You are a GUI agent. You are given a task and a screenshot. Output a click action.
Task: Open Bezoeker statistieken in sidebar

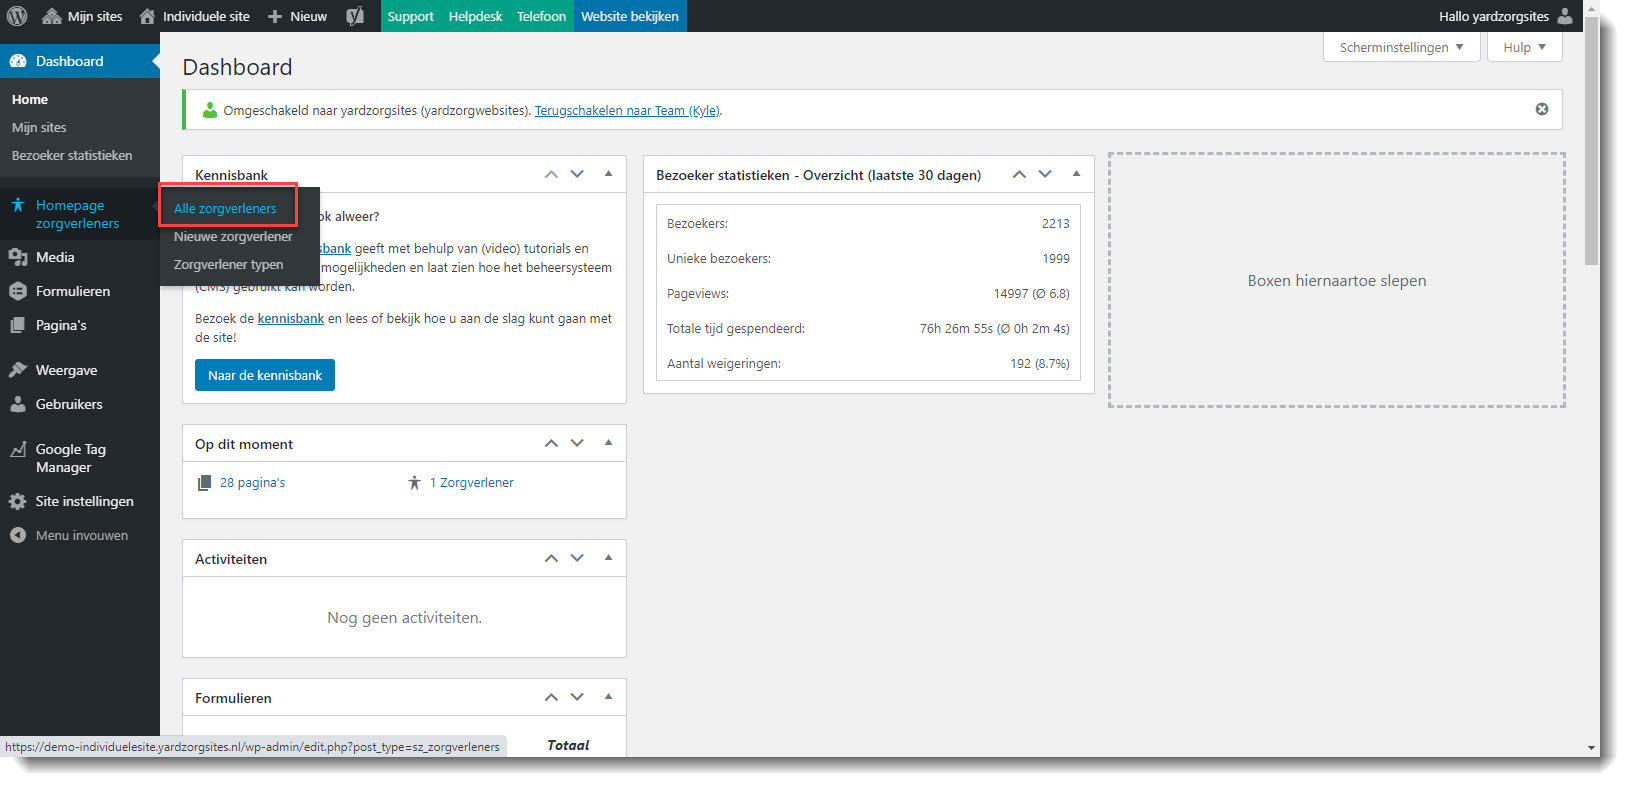click(72, 155)
